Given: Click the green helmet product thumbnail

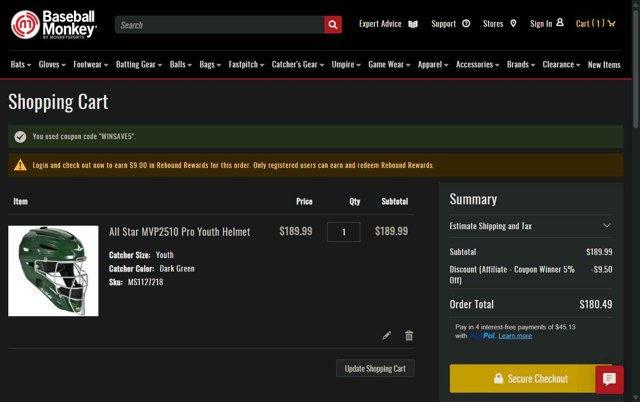Looking at the screenshot, I should pyautogui.click(x=53, y=271).
